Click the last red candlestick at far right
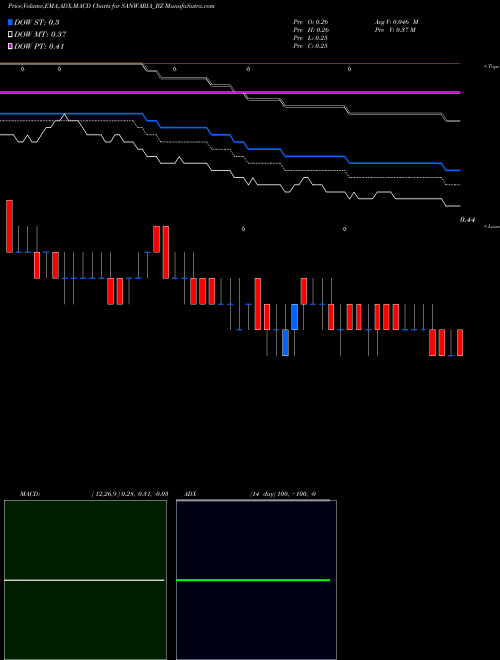500x660 pixels. point(460,343)
